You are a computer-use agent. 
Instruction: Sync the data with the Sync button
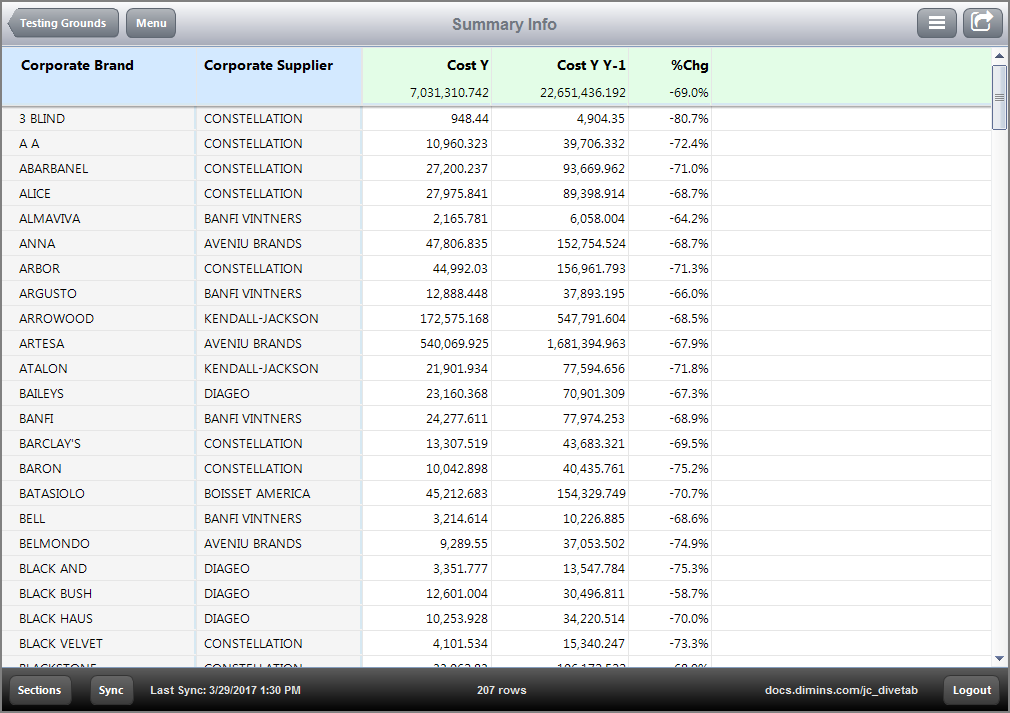pyautogui.click(x=111, y=690)
